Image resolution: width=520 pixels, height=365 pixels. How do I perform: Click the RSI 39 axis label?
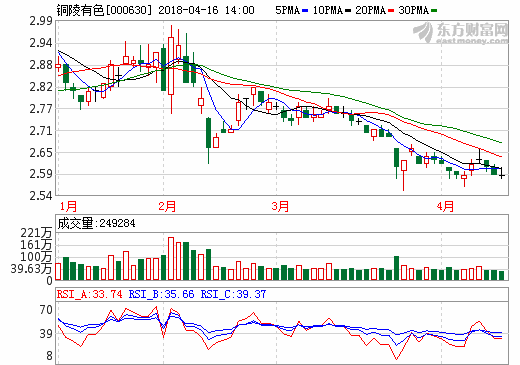point(46,334)
